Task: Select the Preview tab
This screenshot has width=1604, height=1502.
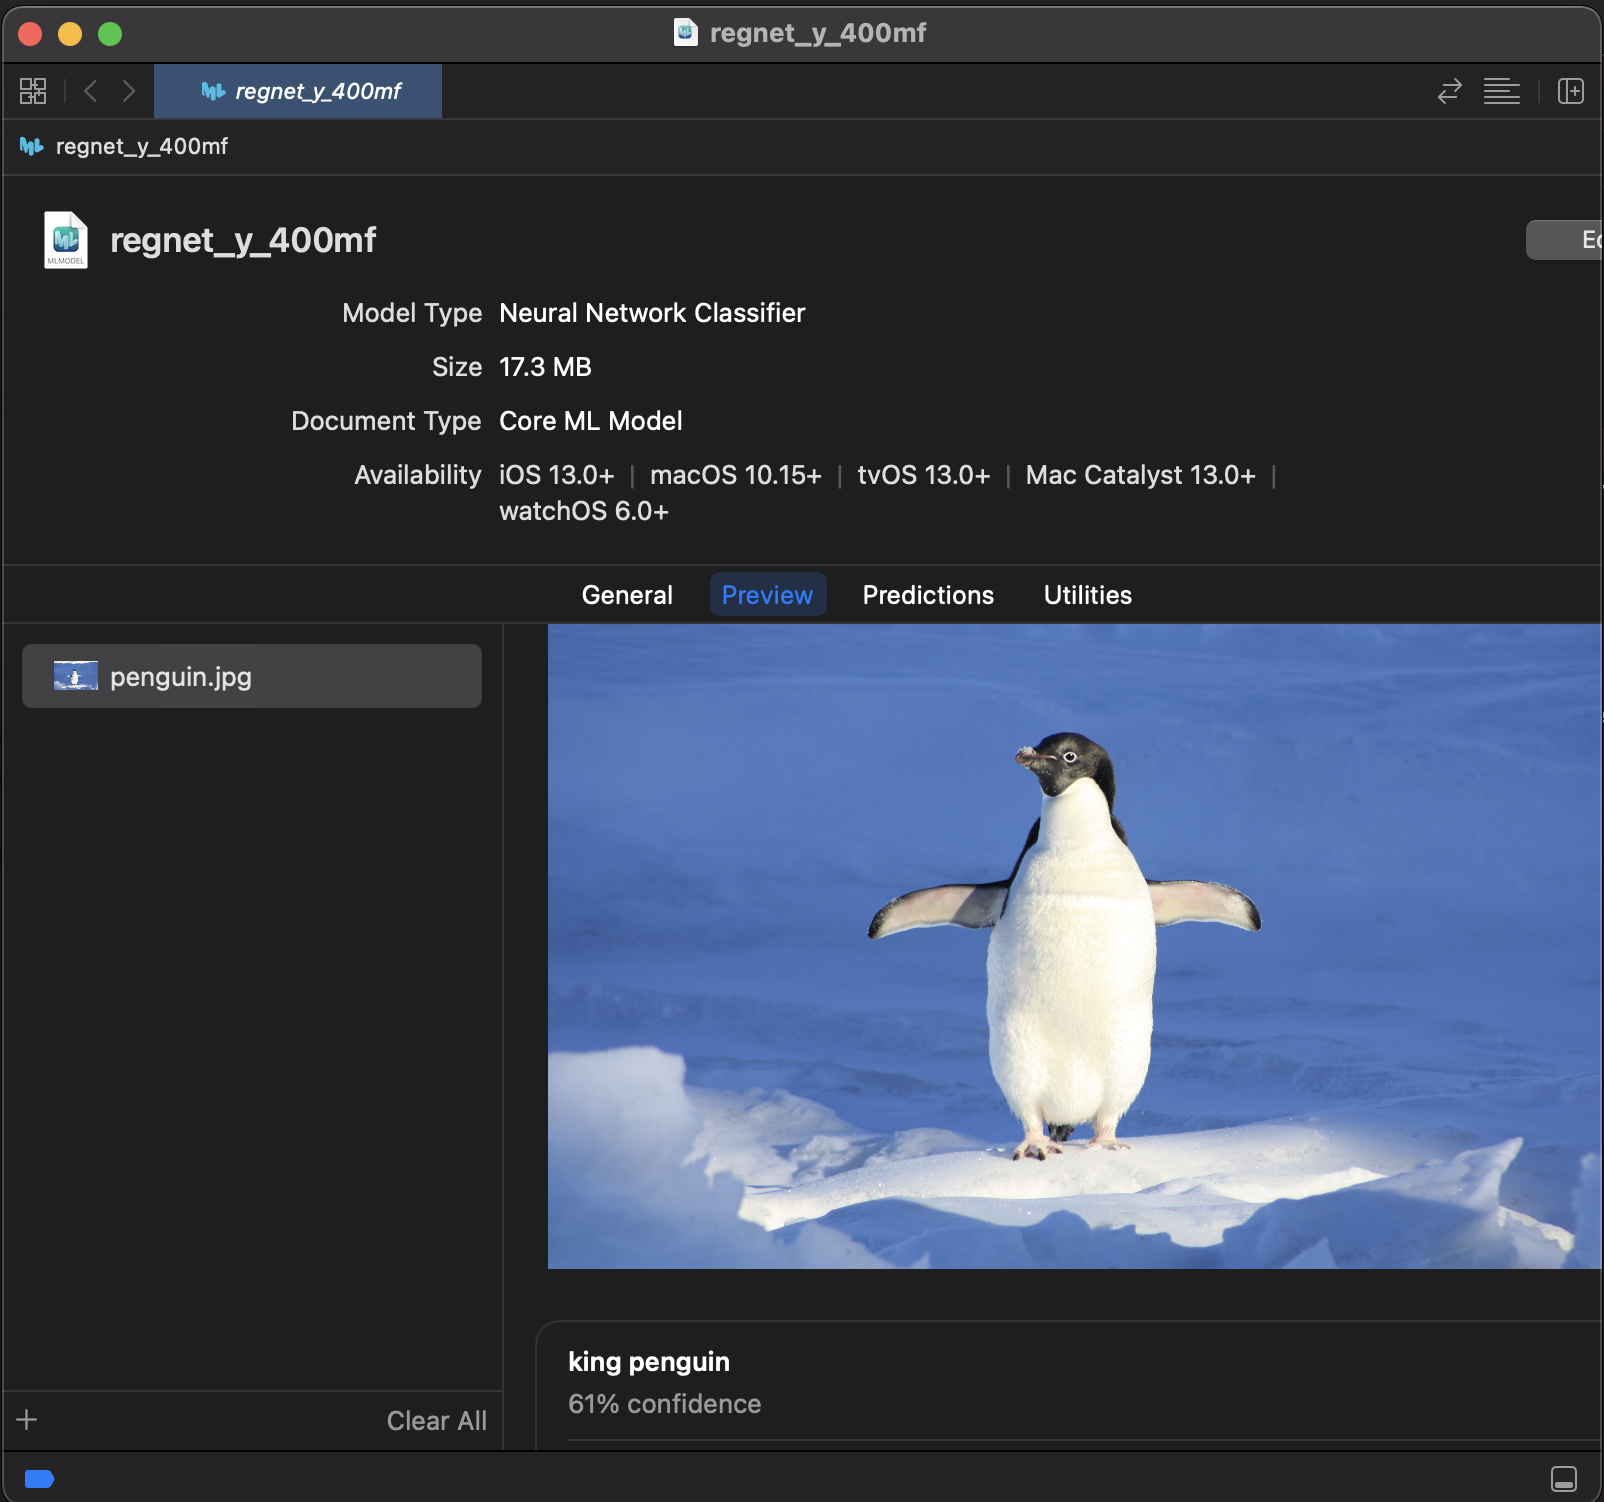Action: point(767,595)
